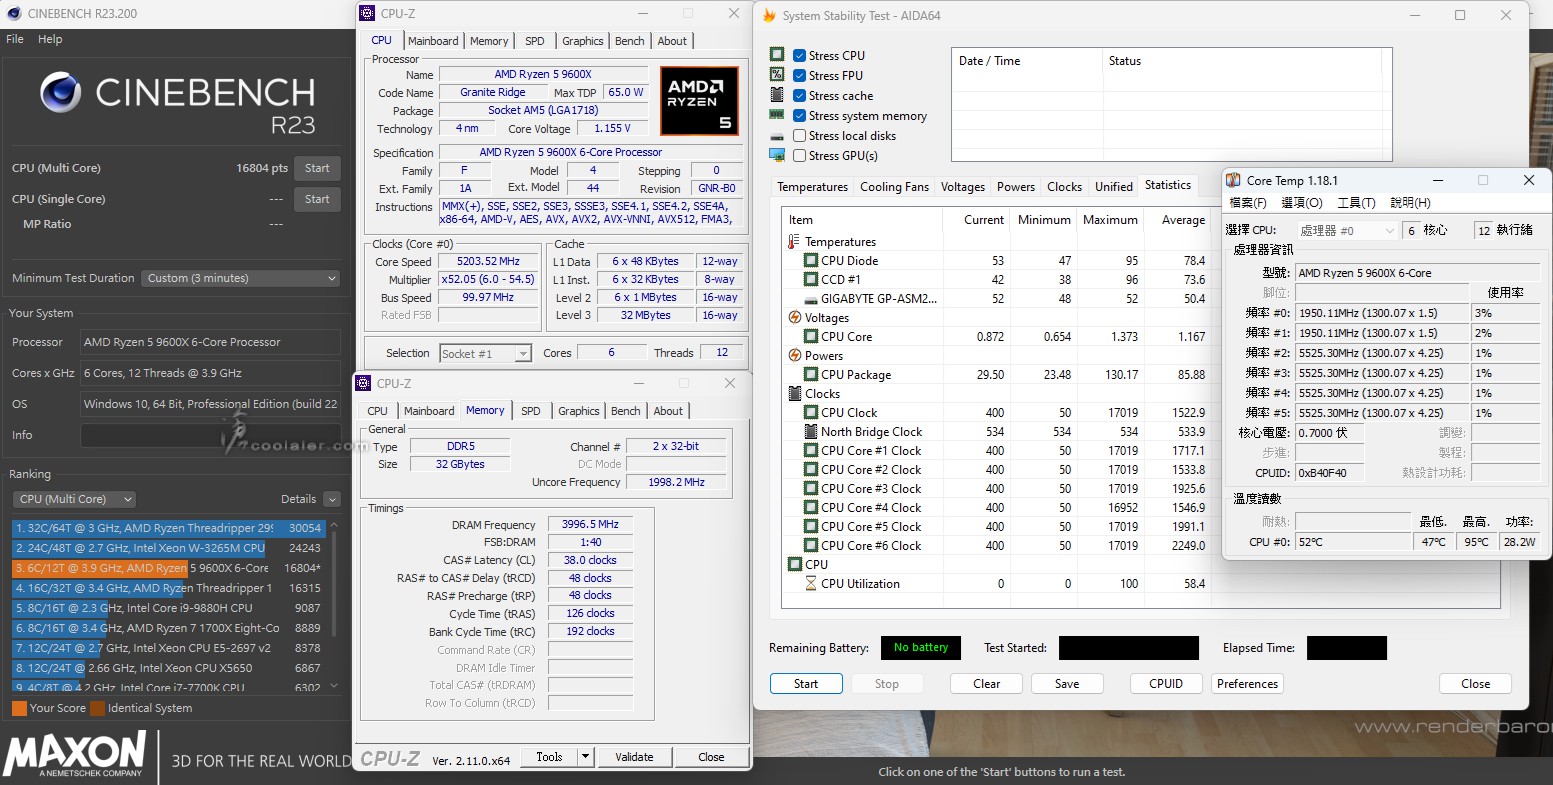1553x785 pixels.
Task: Open the Socket #1 selection dropdown
Action: click(x=485, y=353)
